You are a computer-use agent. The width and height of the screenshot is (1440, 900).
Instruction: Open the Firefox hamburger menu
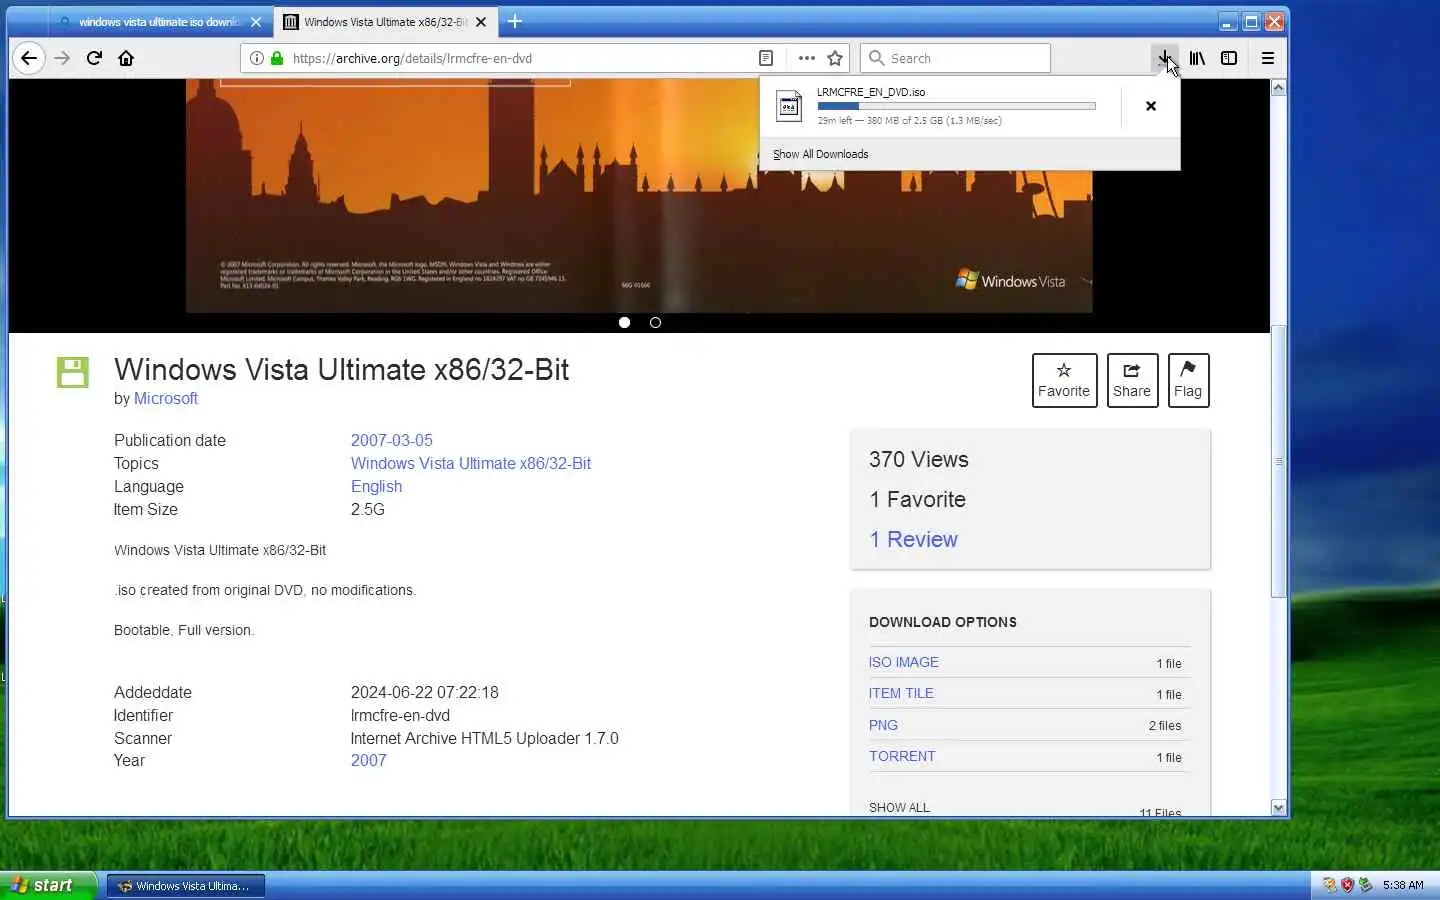click(1267, 58)
